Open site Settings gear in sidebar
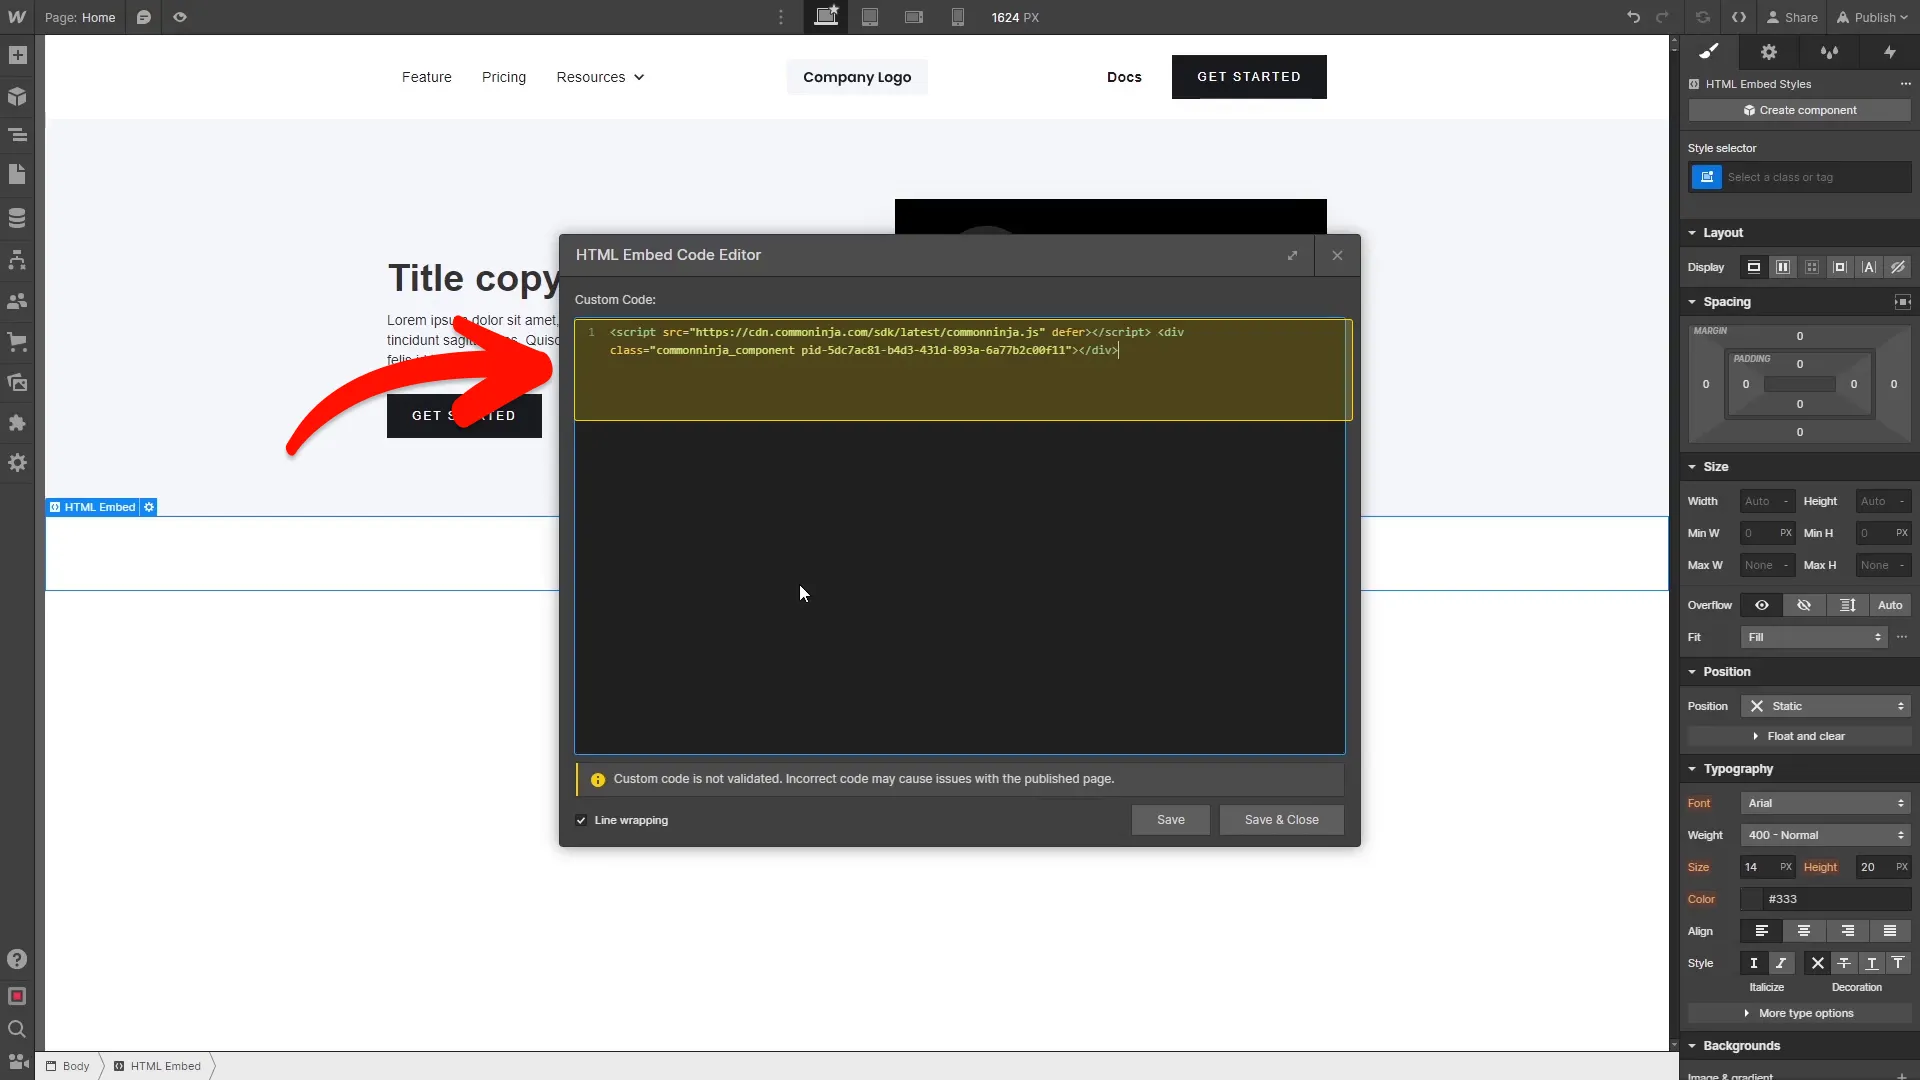This screenshot has height=1080, width=1920. pos(17,463)
